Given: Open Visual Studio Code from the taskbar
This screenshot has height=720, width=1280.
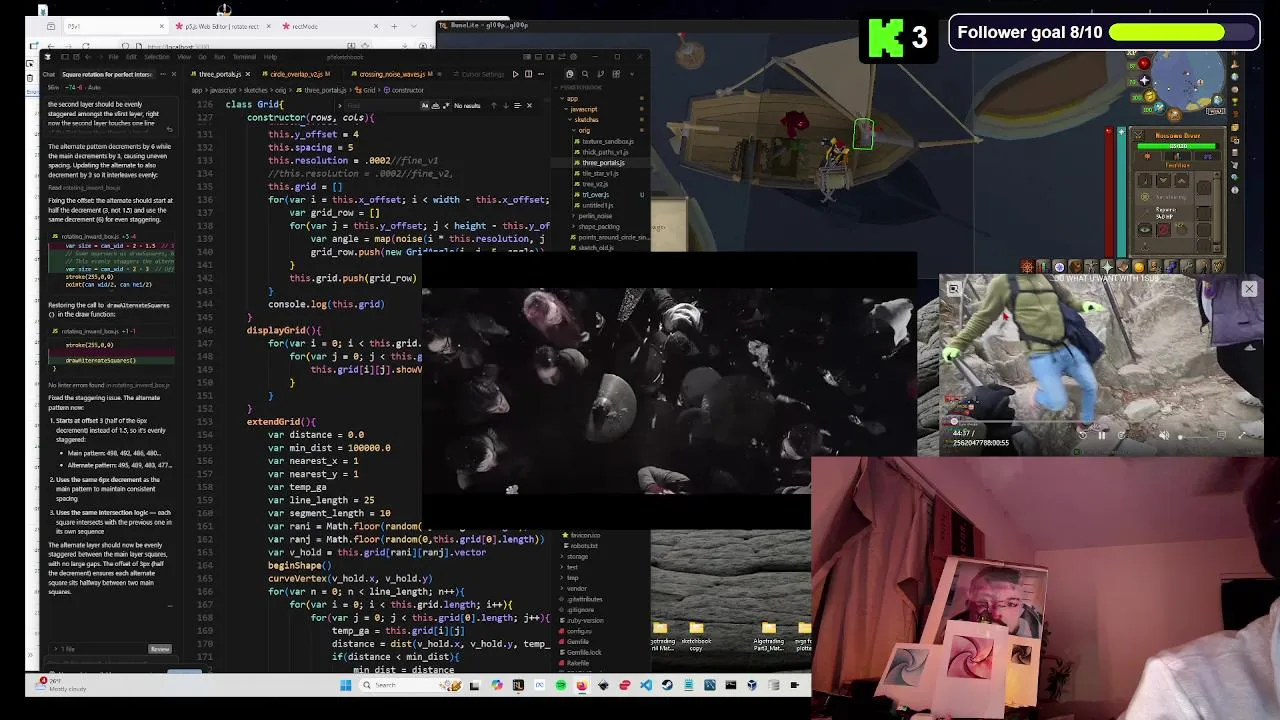Looking at the screenshot, I should tap(646, 685).
